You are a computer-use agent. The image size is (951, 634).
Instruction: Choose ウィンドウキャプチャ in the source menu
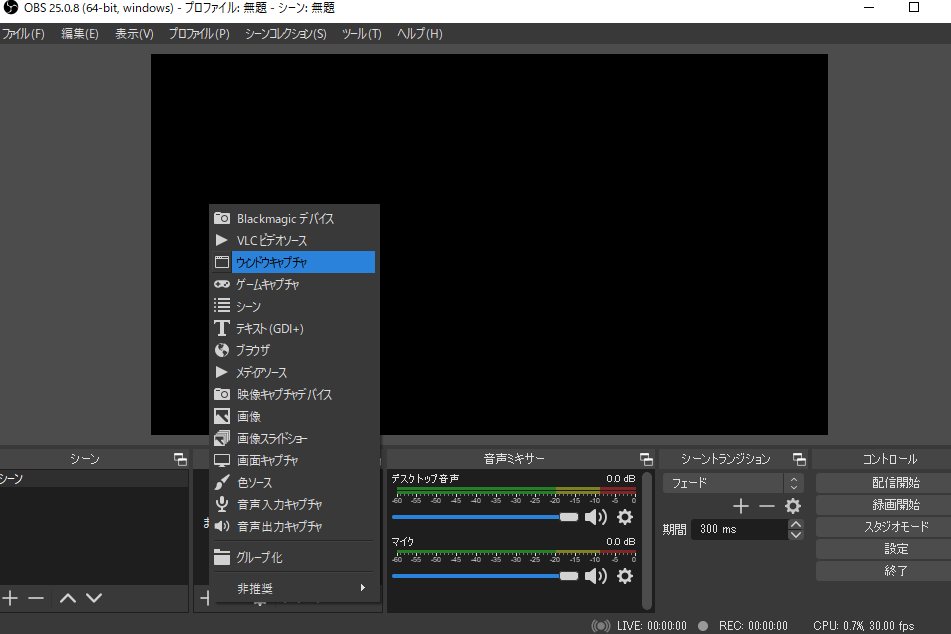pyautogui.click(x=294, y=262)
